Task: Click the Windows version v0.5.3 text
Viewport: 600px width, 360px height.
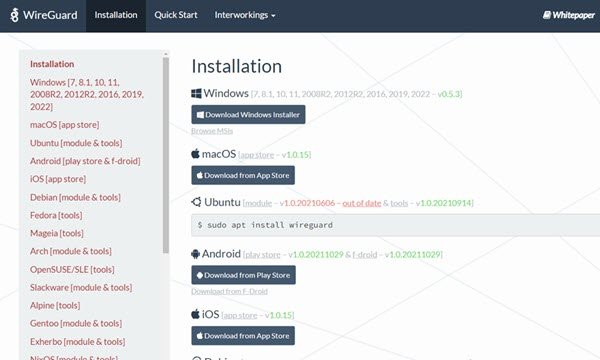Action: click(x=449, y=94)
